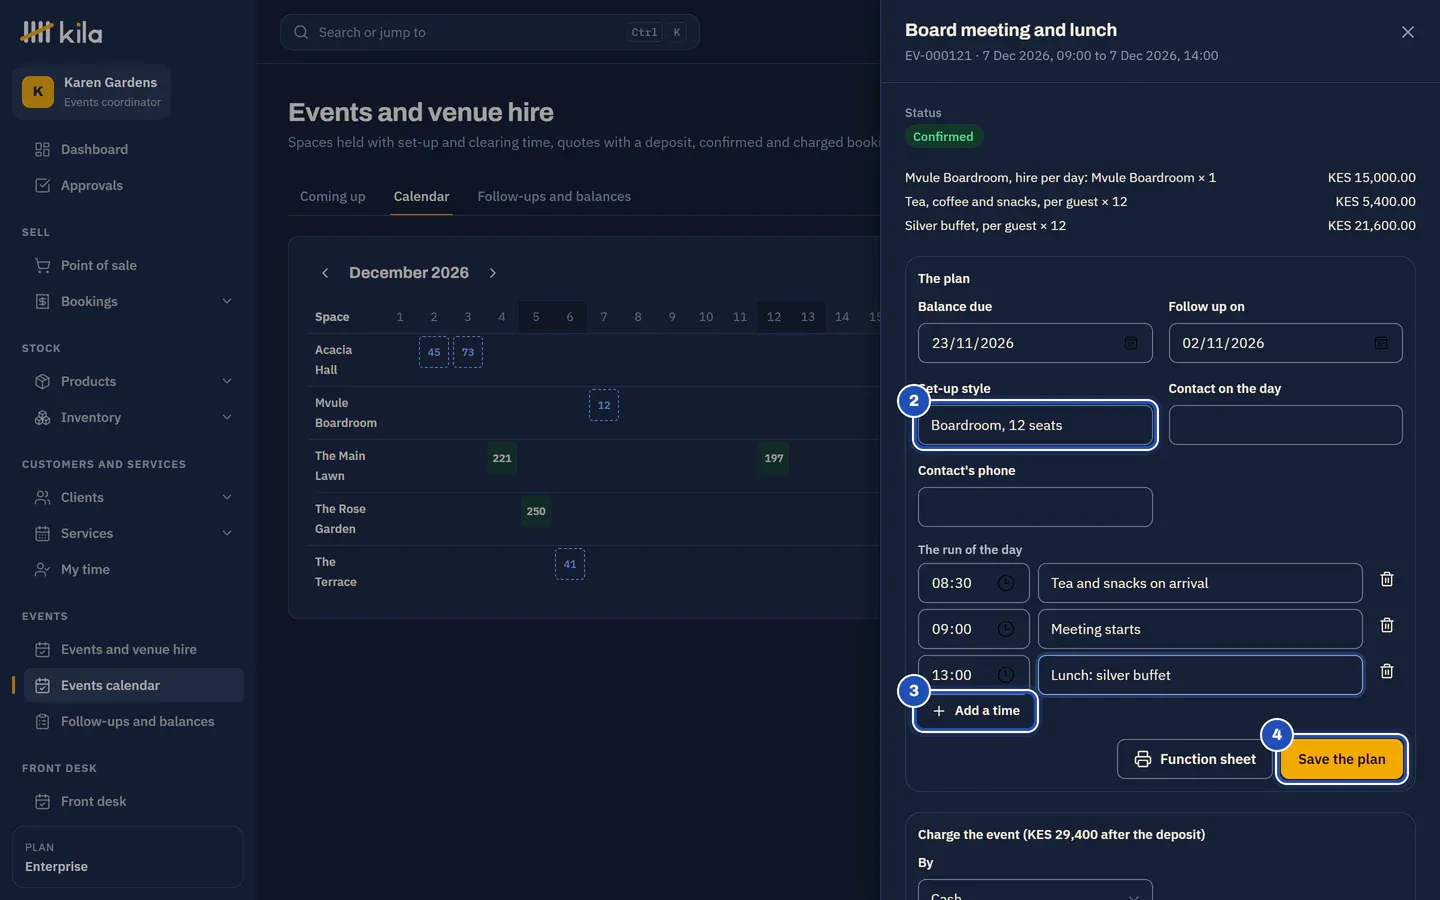The image size is (1440, 900).
Task: Expand the Products menu
Action: (133, 382)
